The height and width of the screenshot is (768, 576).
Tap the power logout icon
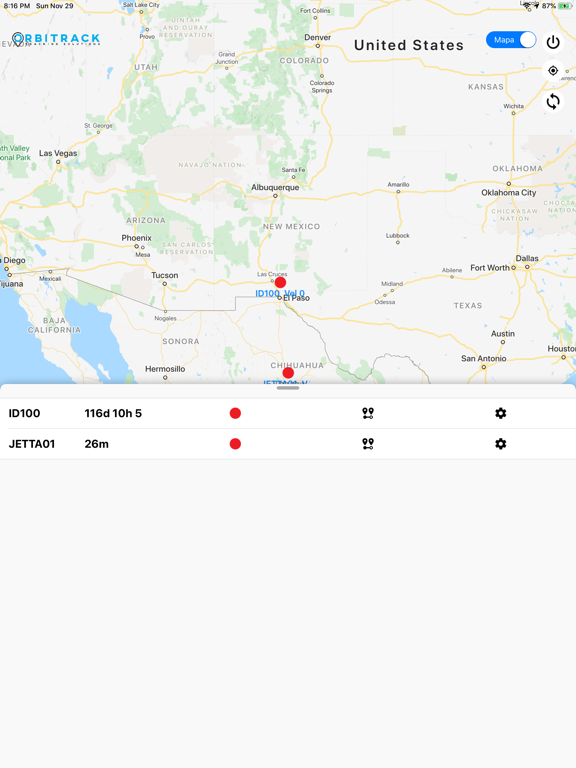(553, 42)
